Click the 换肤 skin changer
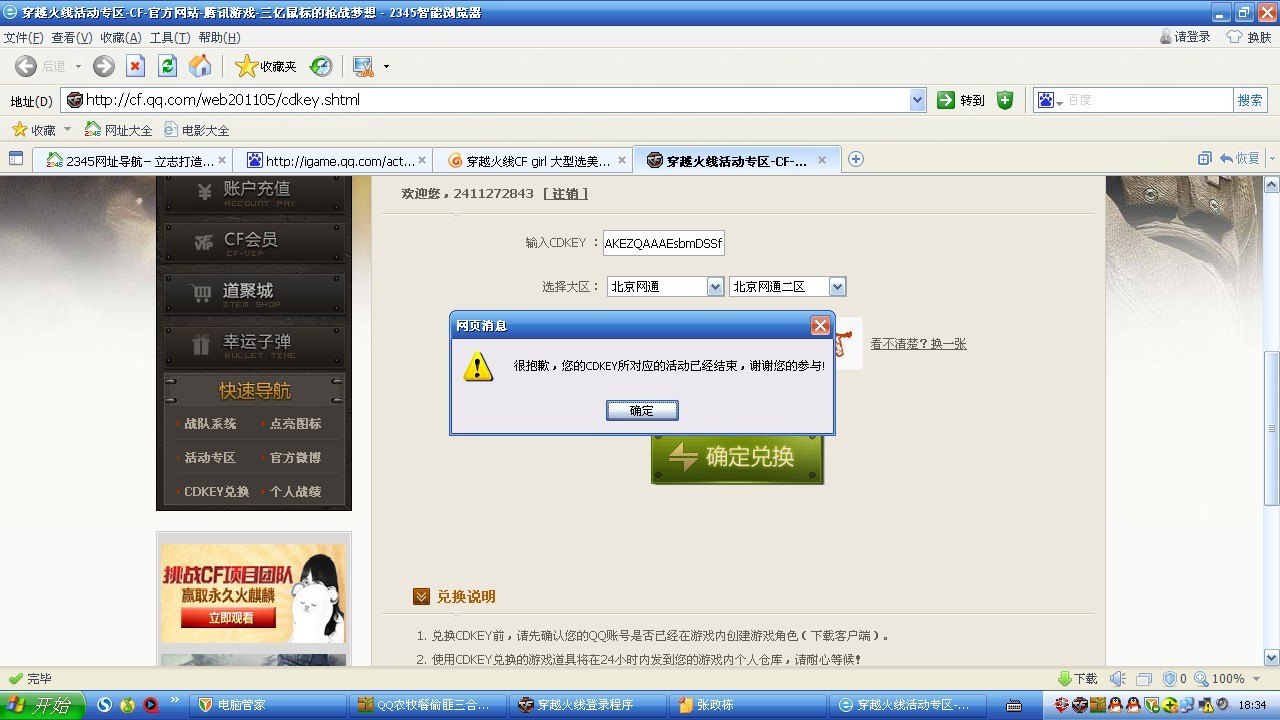 tap(1250, 37)
